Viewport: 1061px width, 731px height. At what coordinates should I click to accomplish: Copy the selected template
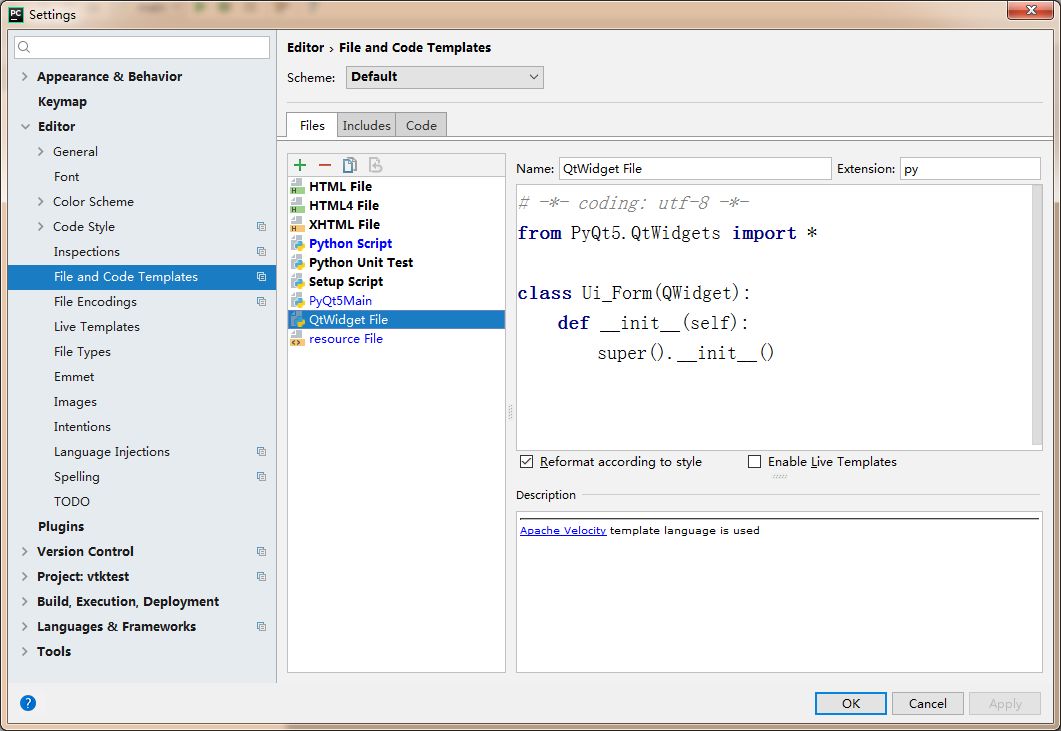pos(349,164)
